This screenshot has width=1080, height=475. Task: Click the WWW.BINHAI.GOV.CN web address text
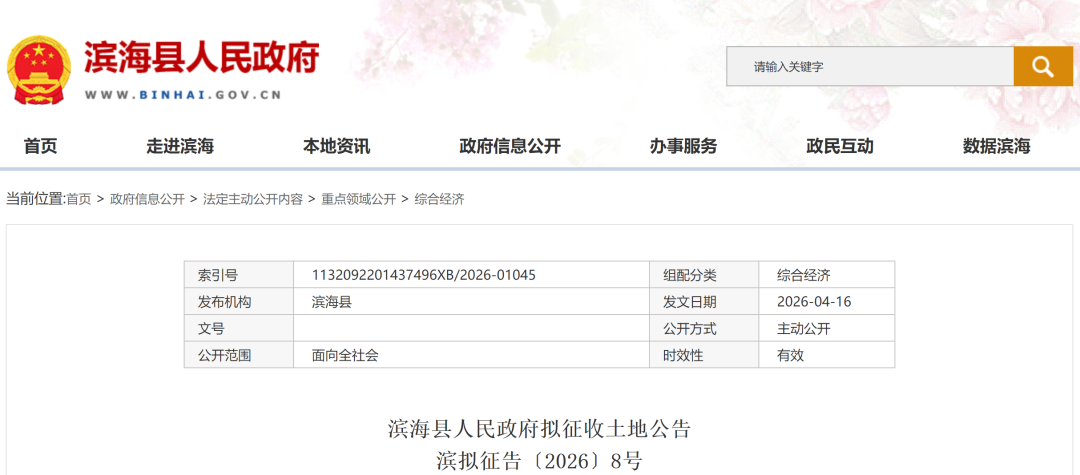[183, 95]
